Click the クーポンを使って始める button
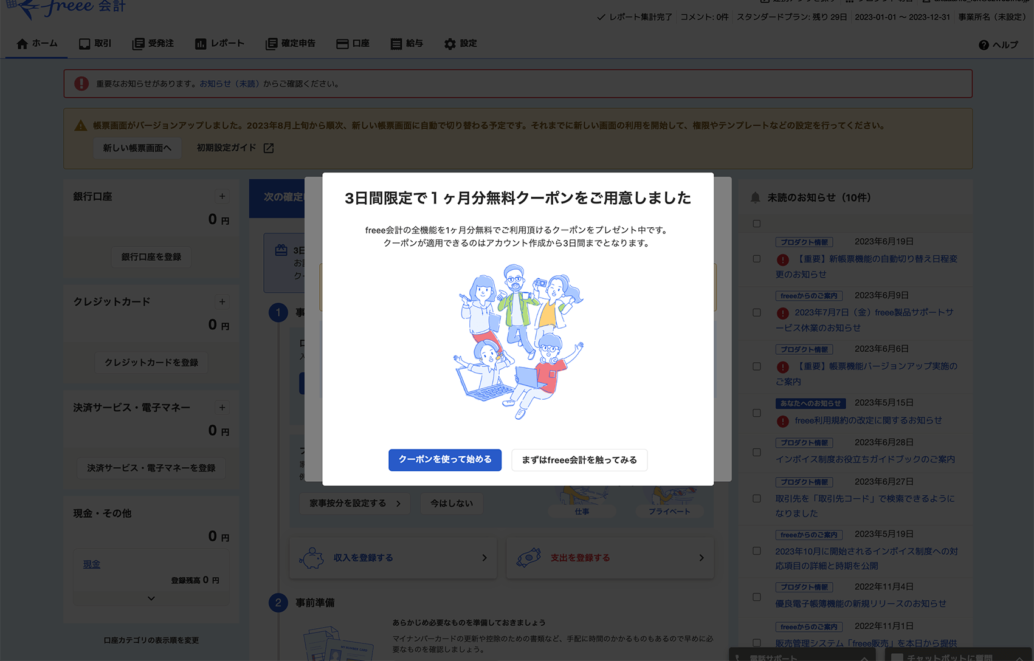1034x661 pixels. click(x=445, y=460)
